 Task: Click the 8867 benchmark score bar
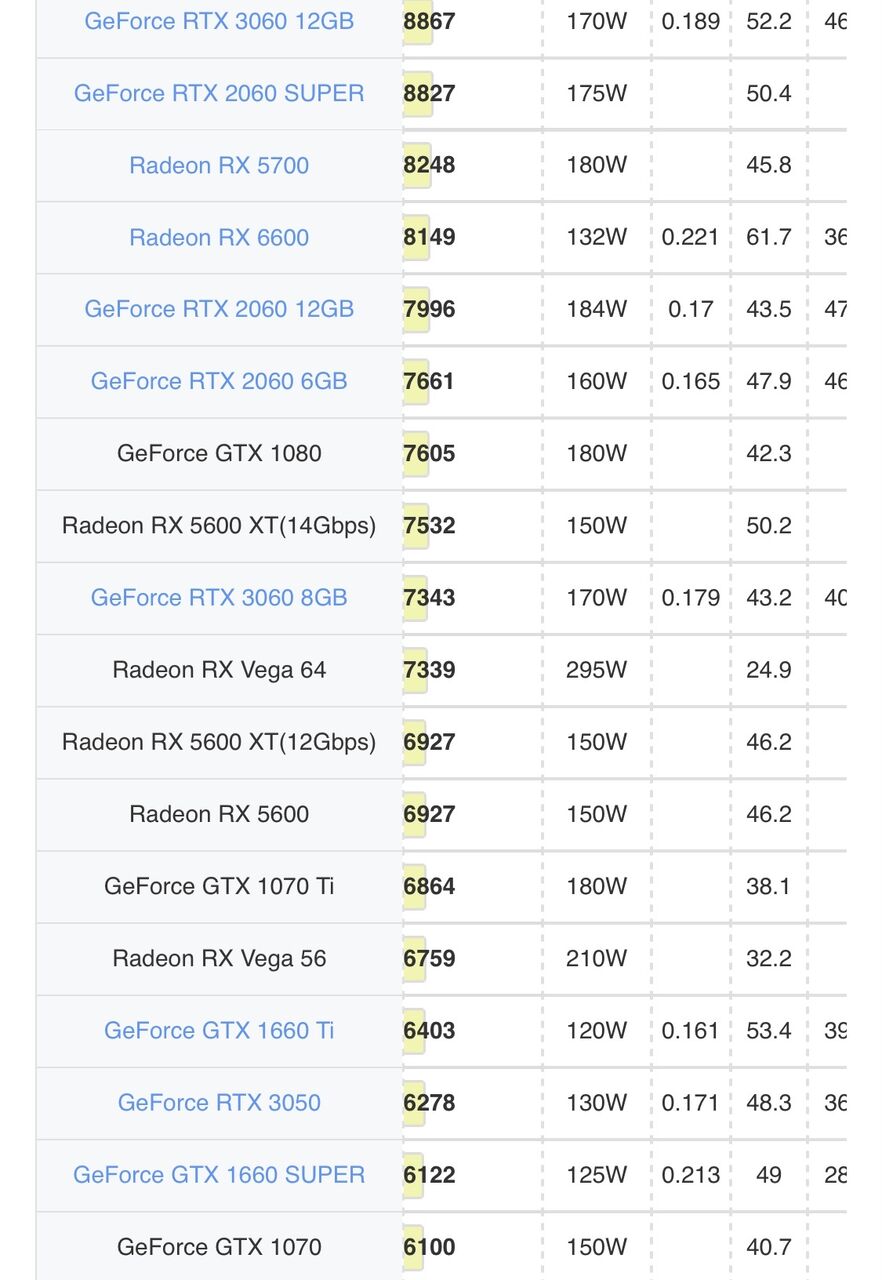pos(429,21)
